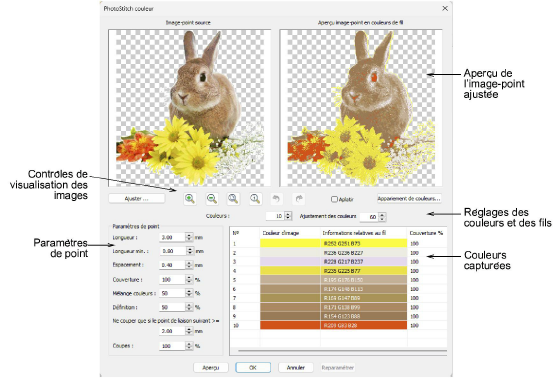Select the lavender swatch in row 3

pos(290,262)
